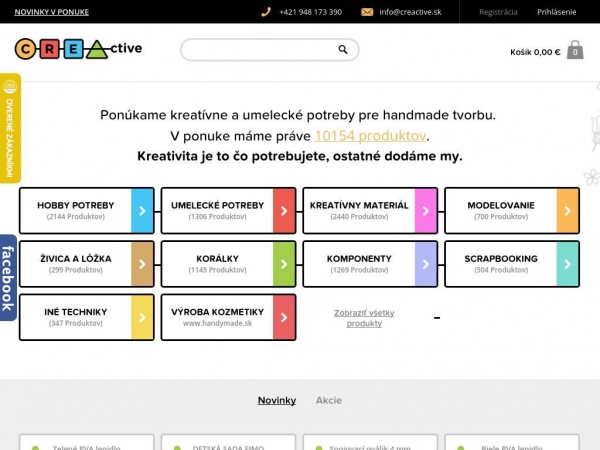Open the Korálky category
Viewport: 600px width, 450px height.
pos(228,264)
